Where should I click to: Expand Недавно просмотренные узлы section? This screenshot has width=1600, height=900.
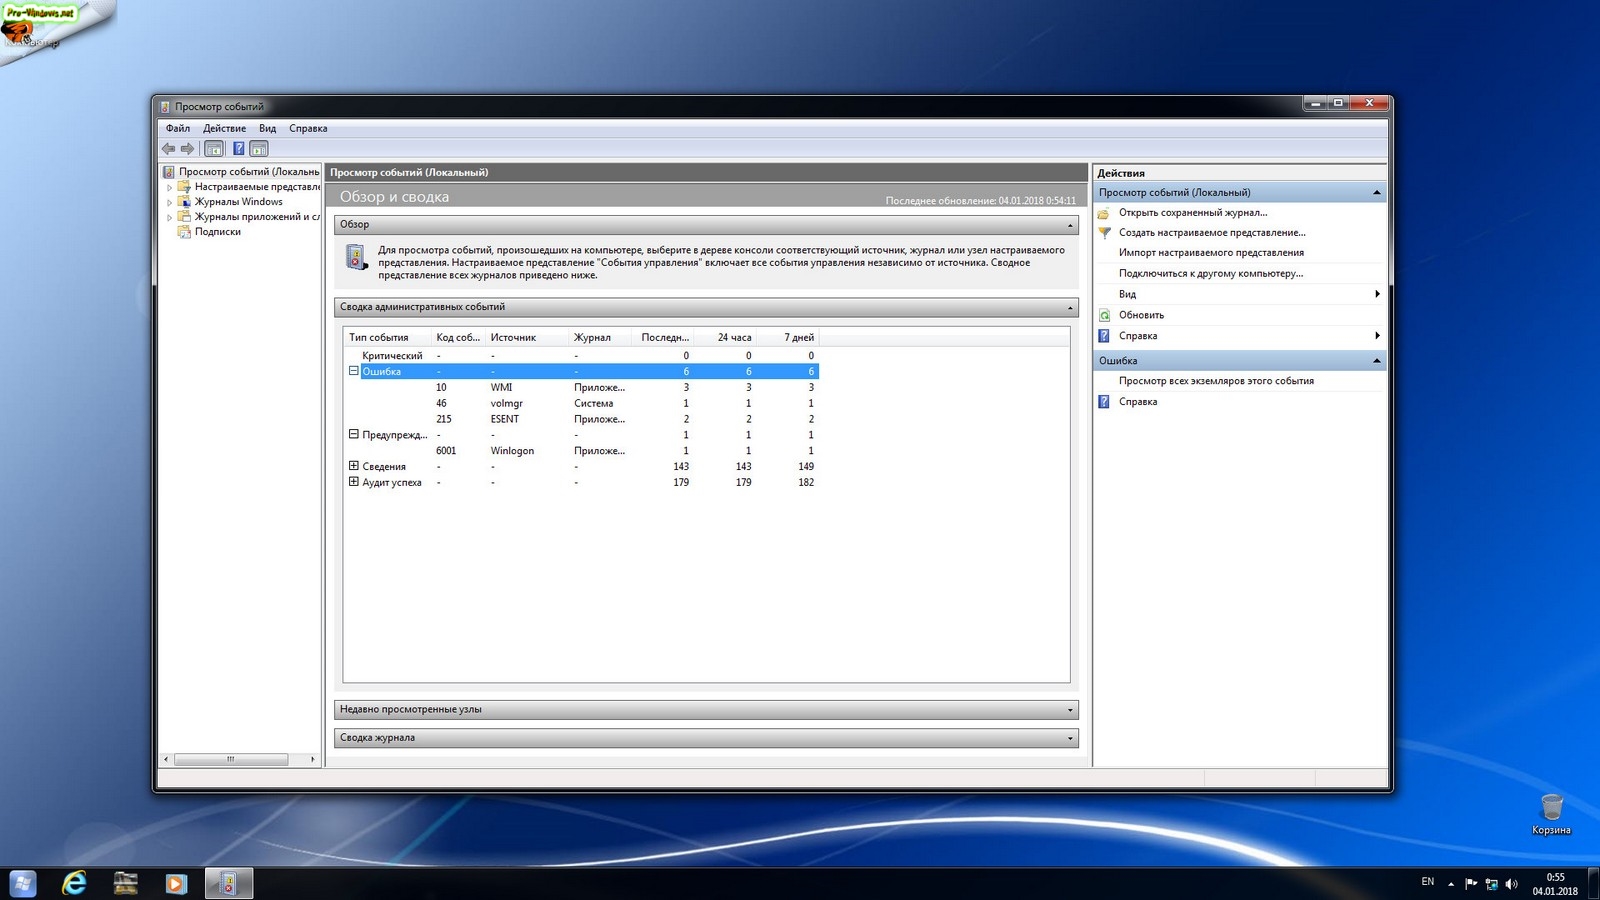tap(1070, 710)
